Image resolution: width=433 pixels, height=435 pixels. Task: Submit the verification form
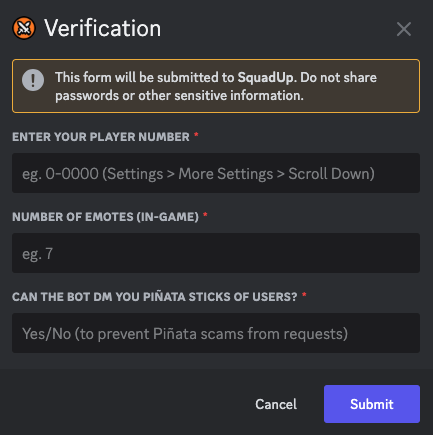coord(372,404)
